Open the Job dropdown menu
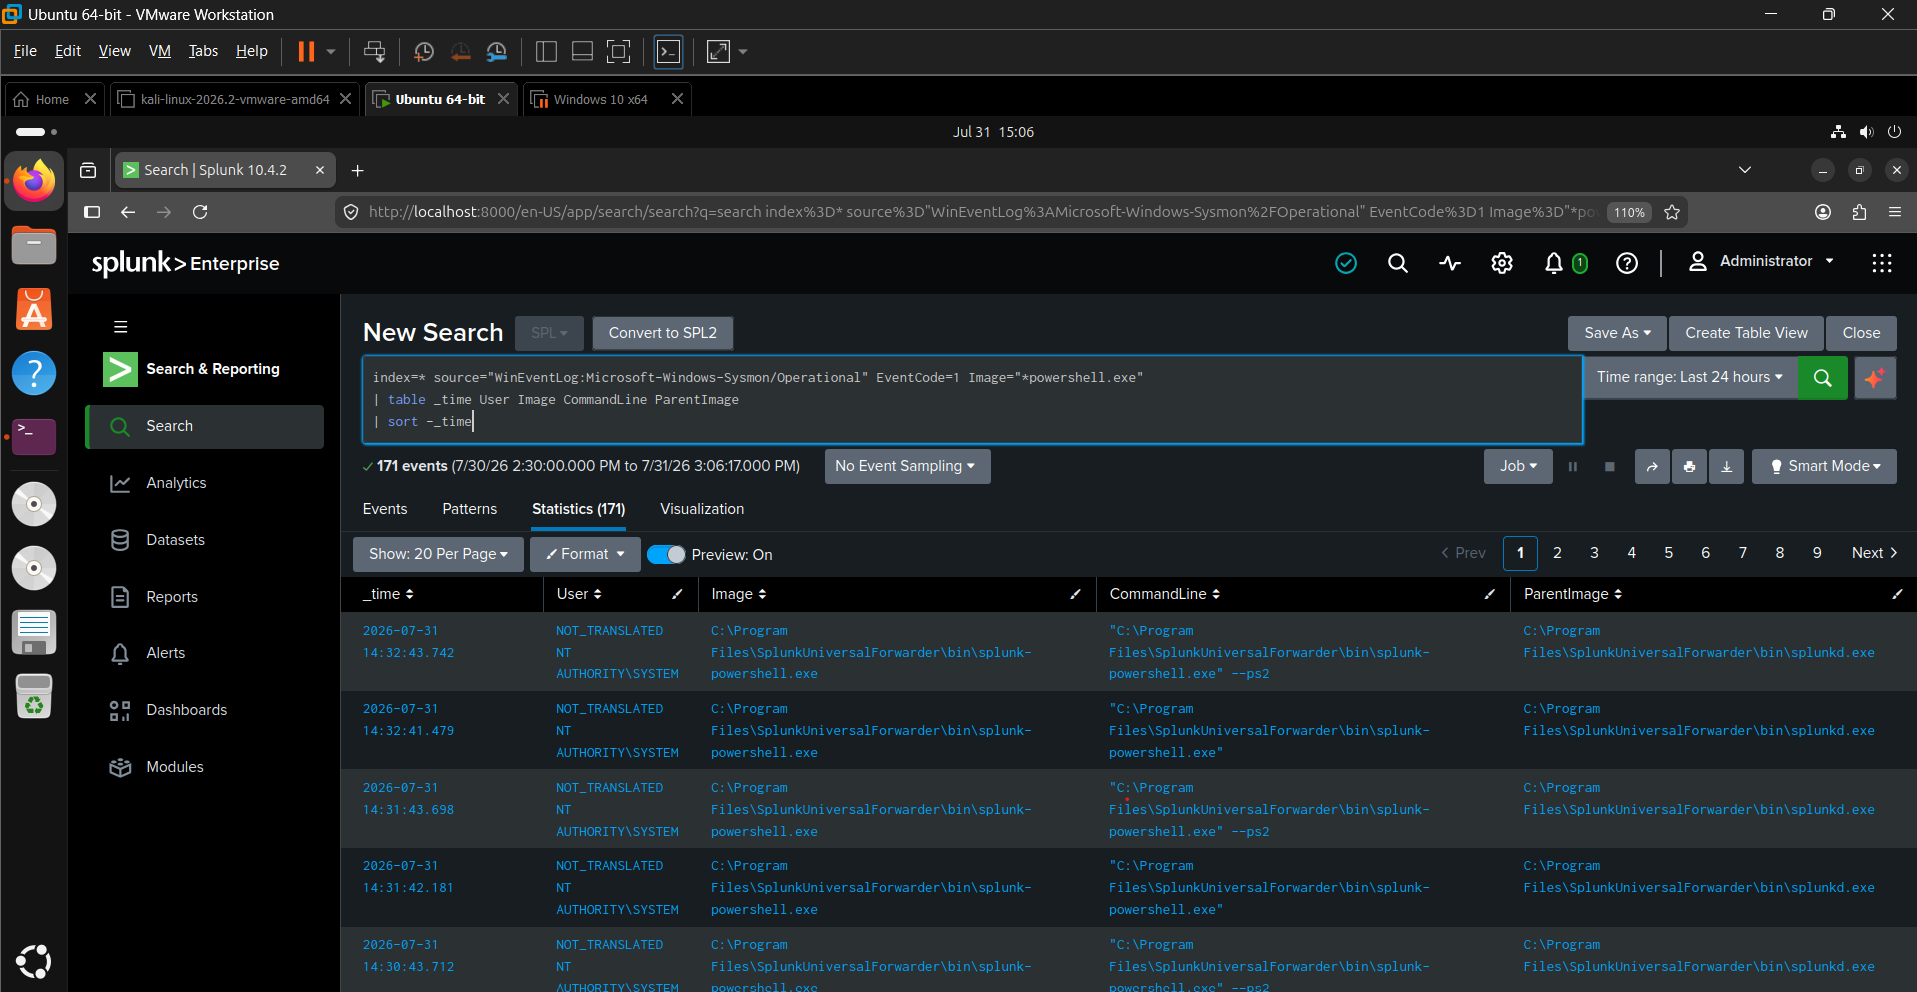 [x=1518, y=466]
